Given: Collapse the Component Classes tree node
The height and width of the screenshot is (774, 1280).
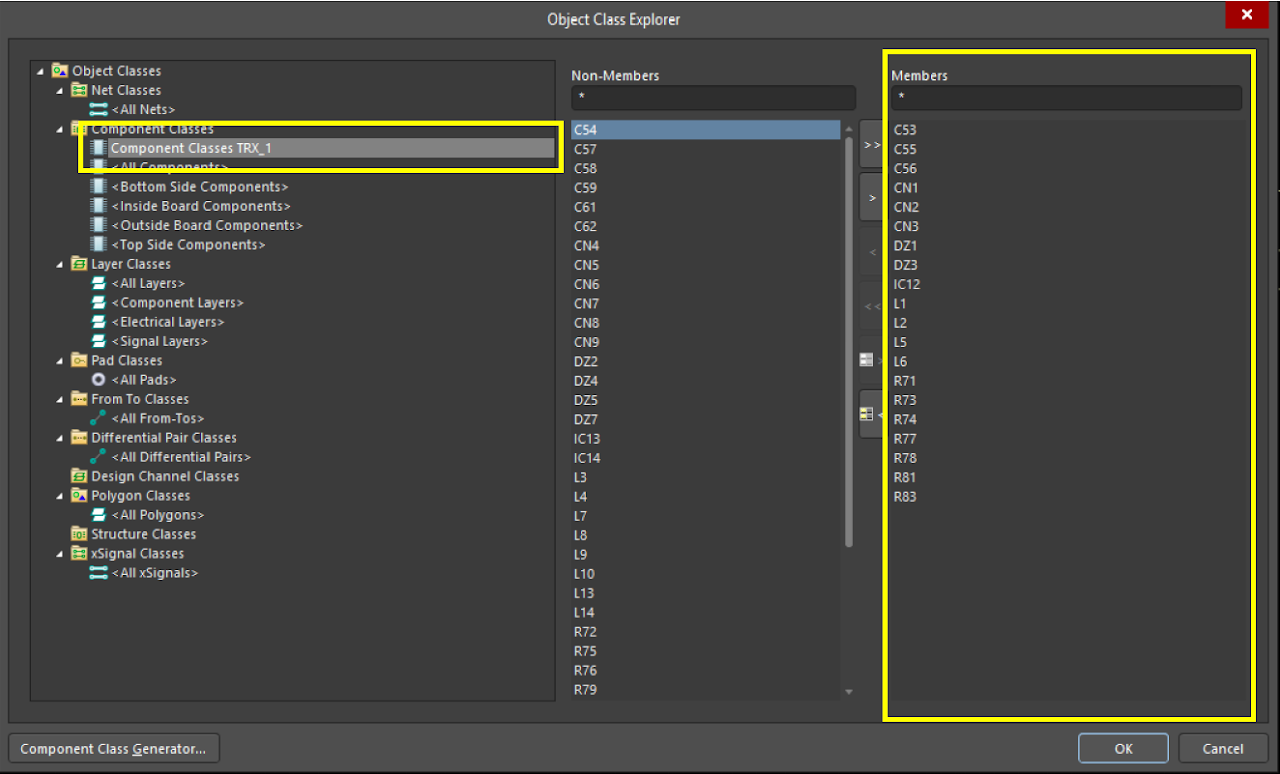Looking at the screenshot, I should [x=57, y=128].
